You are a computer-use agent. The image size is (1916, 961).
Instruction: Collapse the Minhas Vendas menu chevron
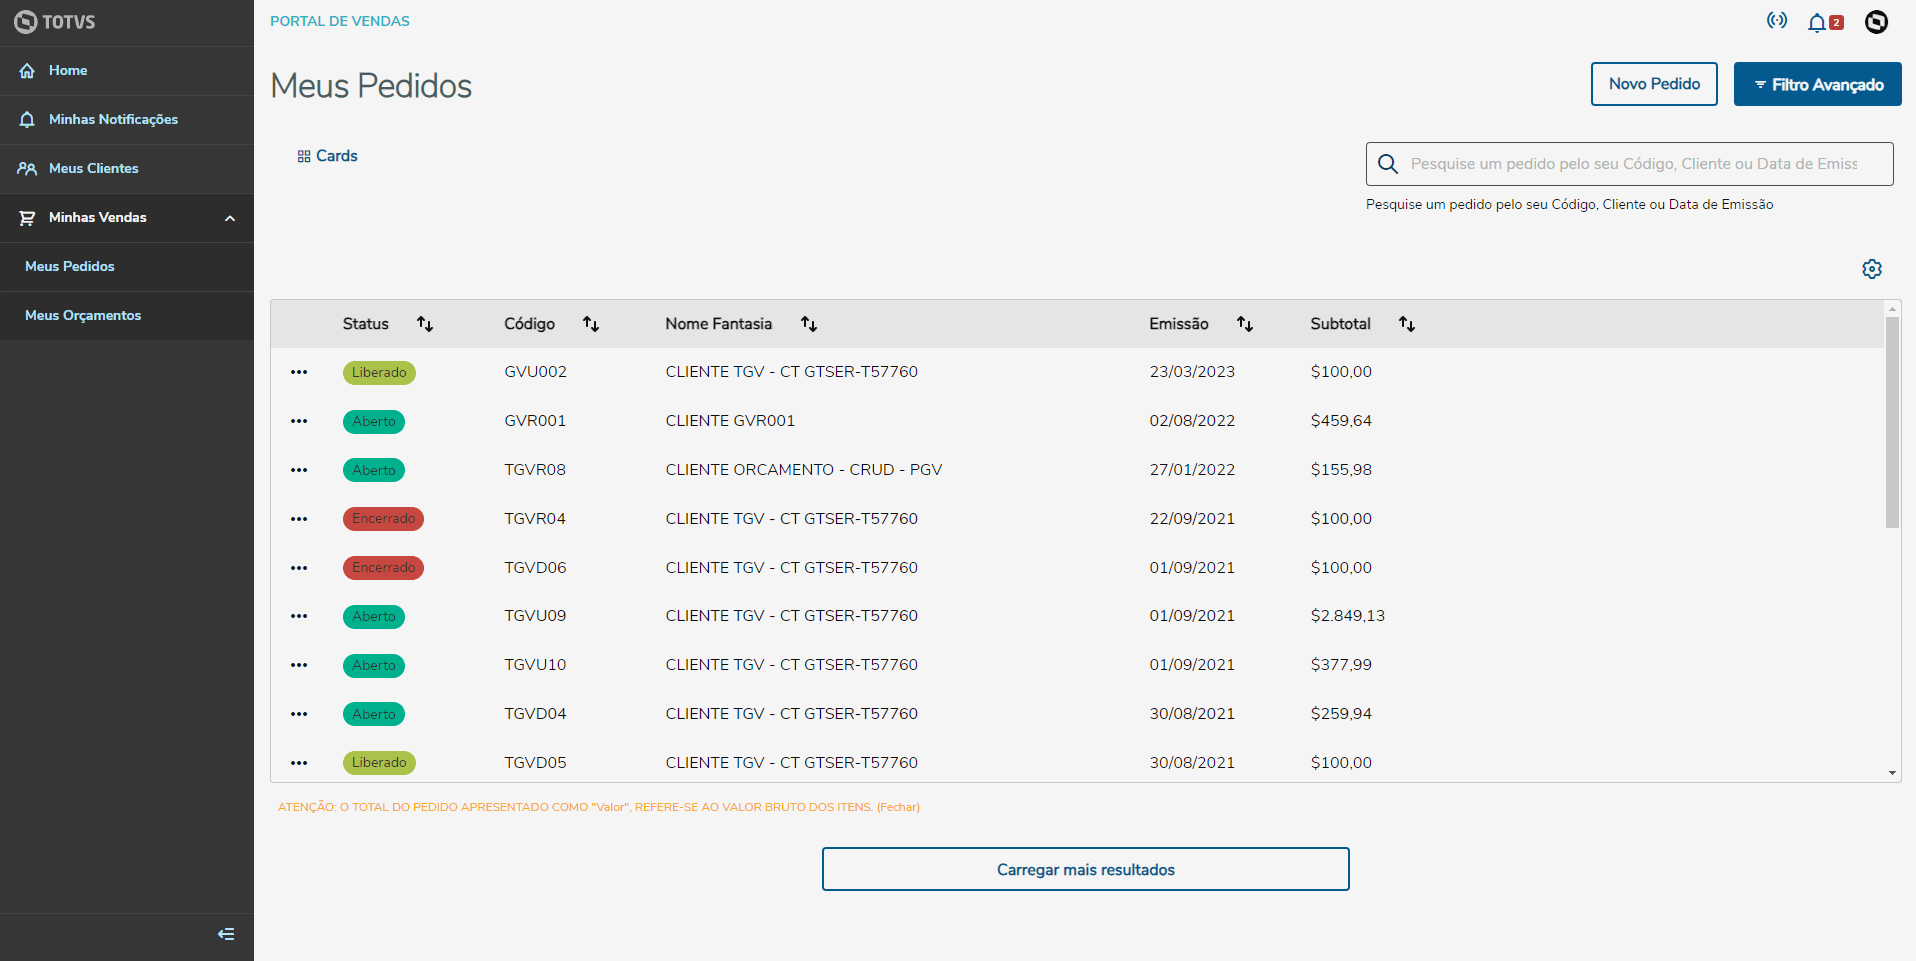(x=230, y=218)
